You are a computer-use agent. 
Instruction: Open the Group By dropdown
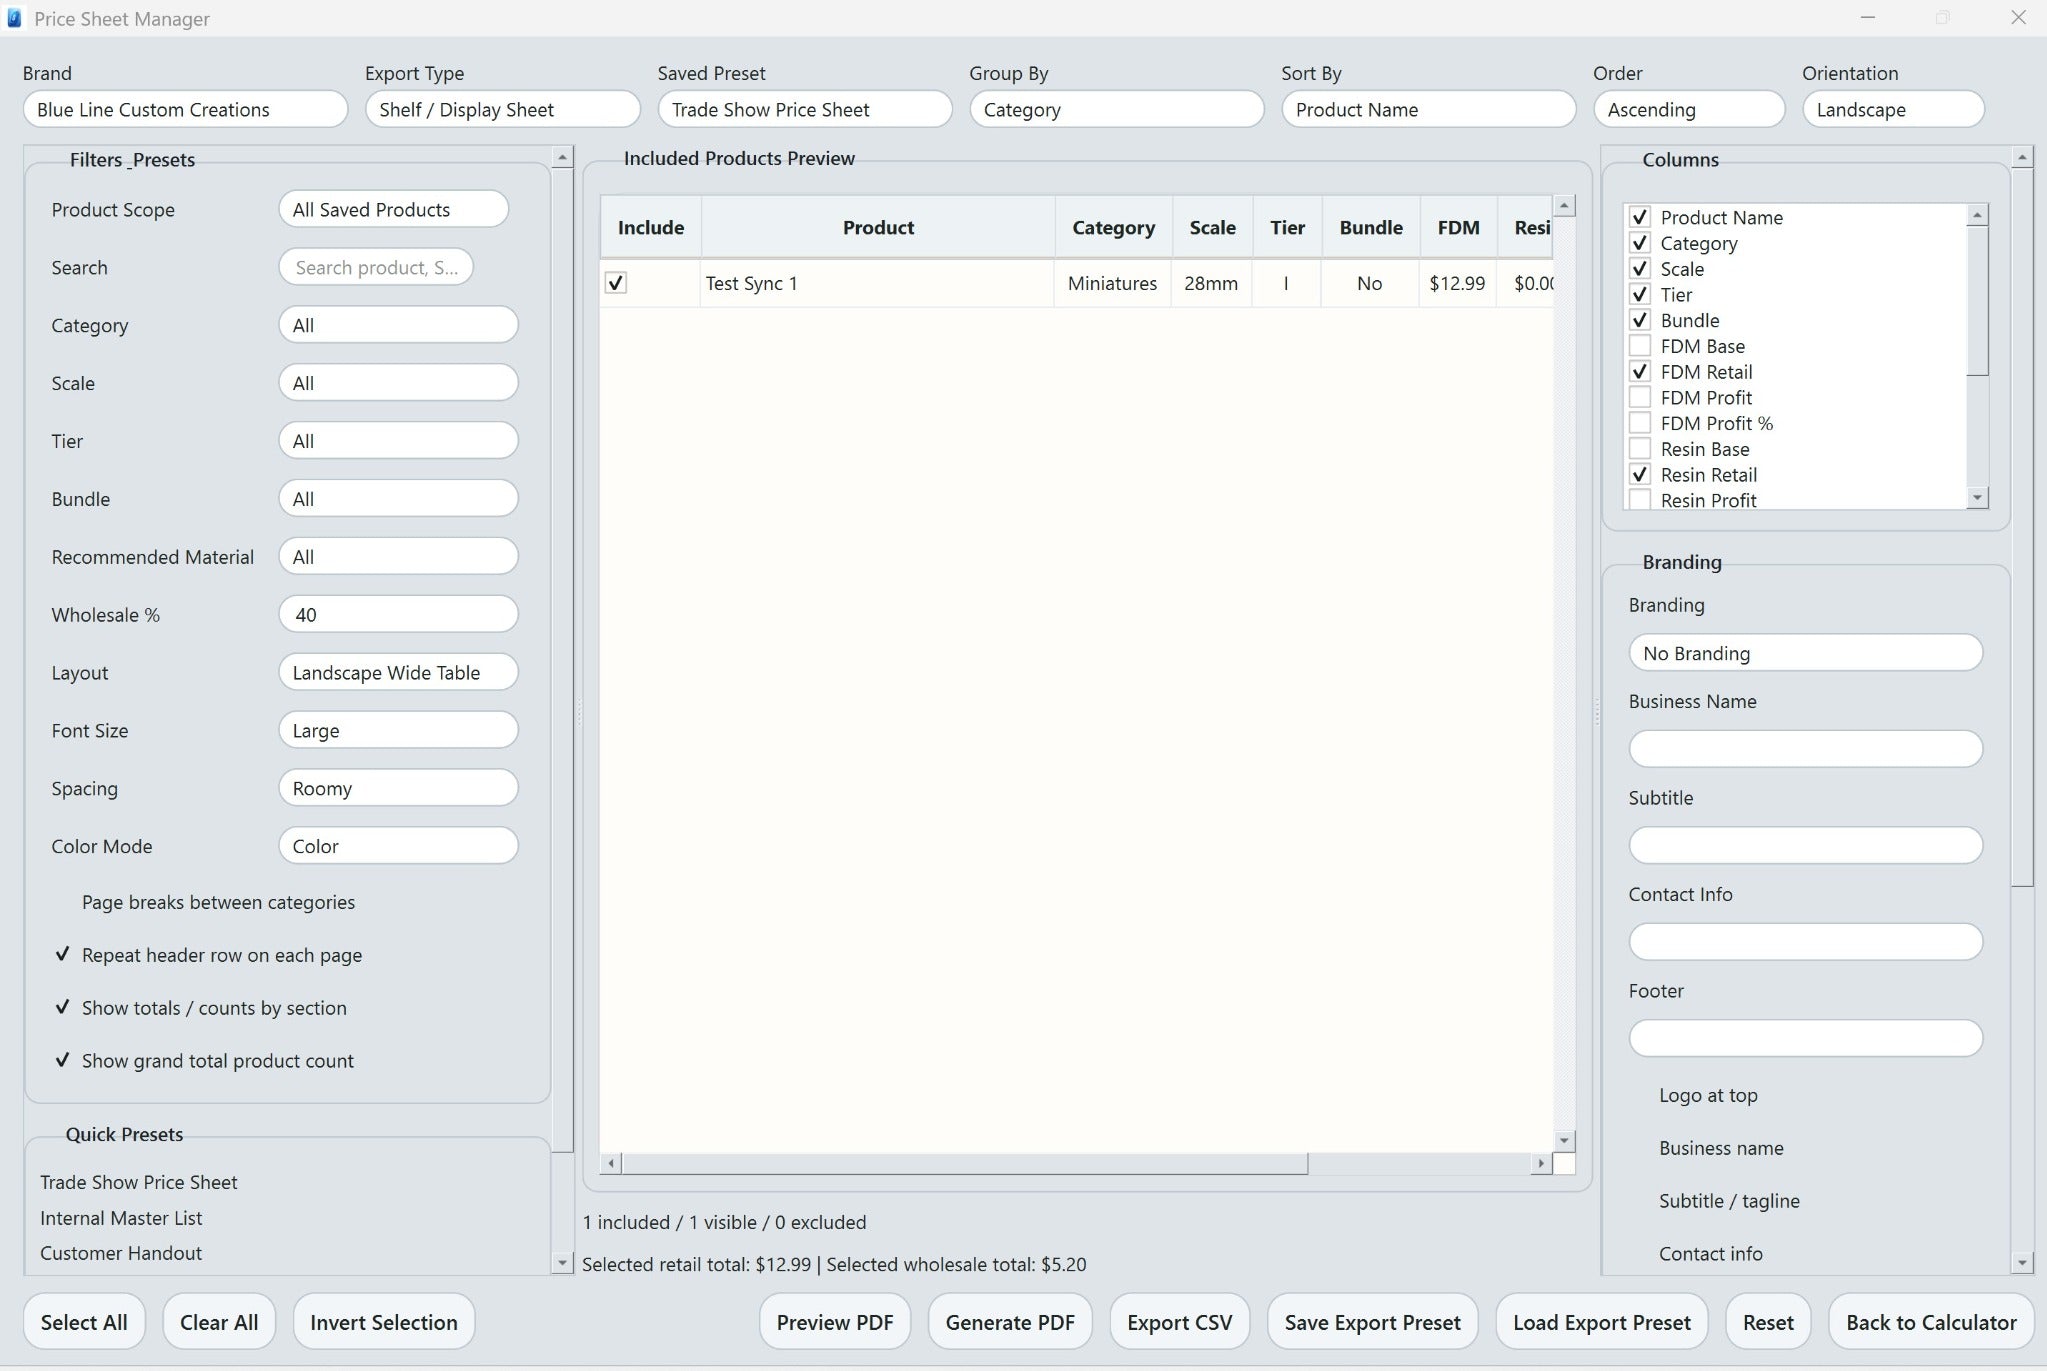tap(1115, 109)
